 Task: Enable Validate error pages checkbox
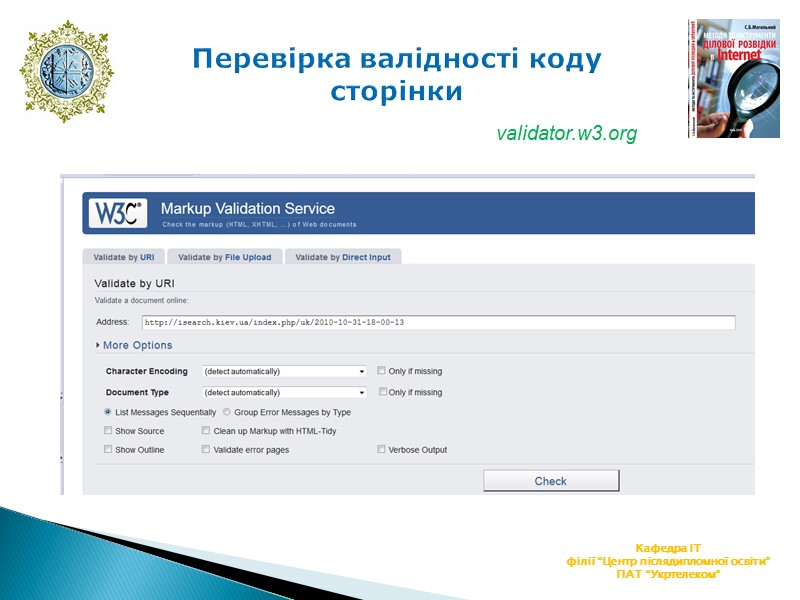[x=206, y=449]
